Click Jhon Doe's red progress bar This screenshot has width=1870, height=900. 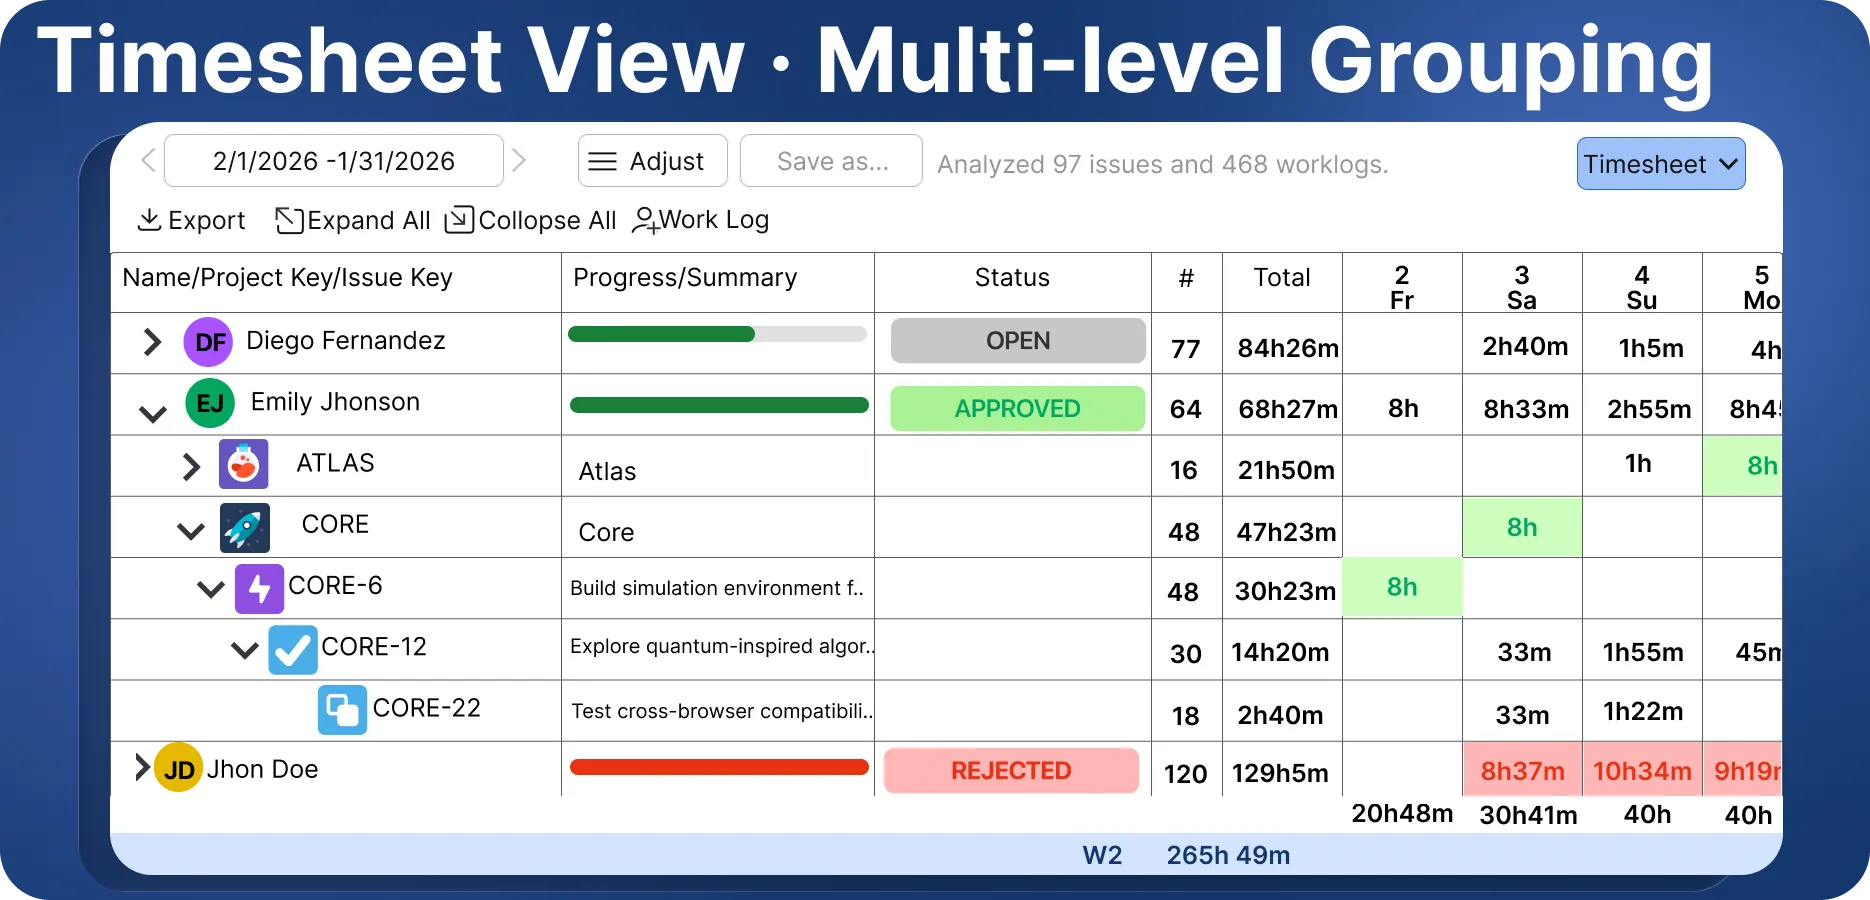719,767
